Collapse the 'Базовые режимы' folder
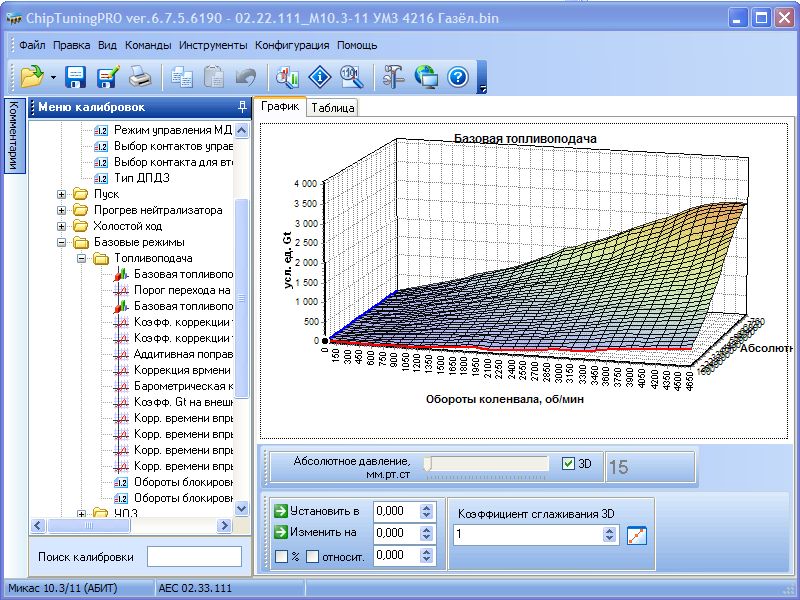 pyautogui.click(x=62, y=242)
